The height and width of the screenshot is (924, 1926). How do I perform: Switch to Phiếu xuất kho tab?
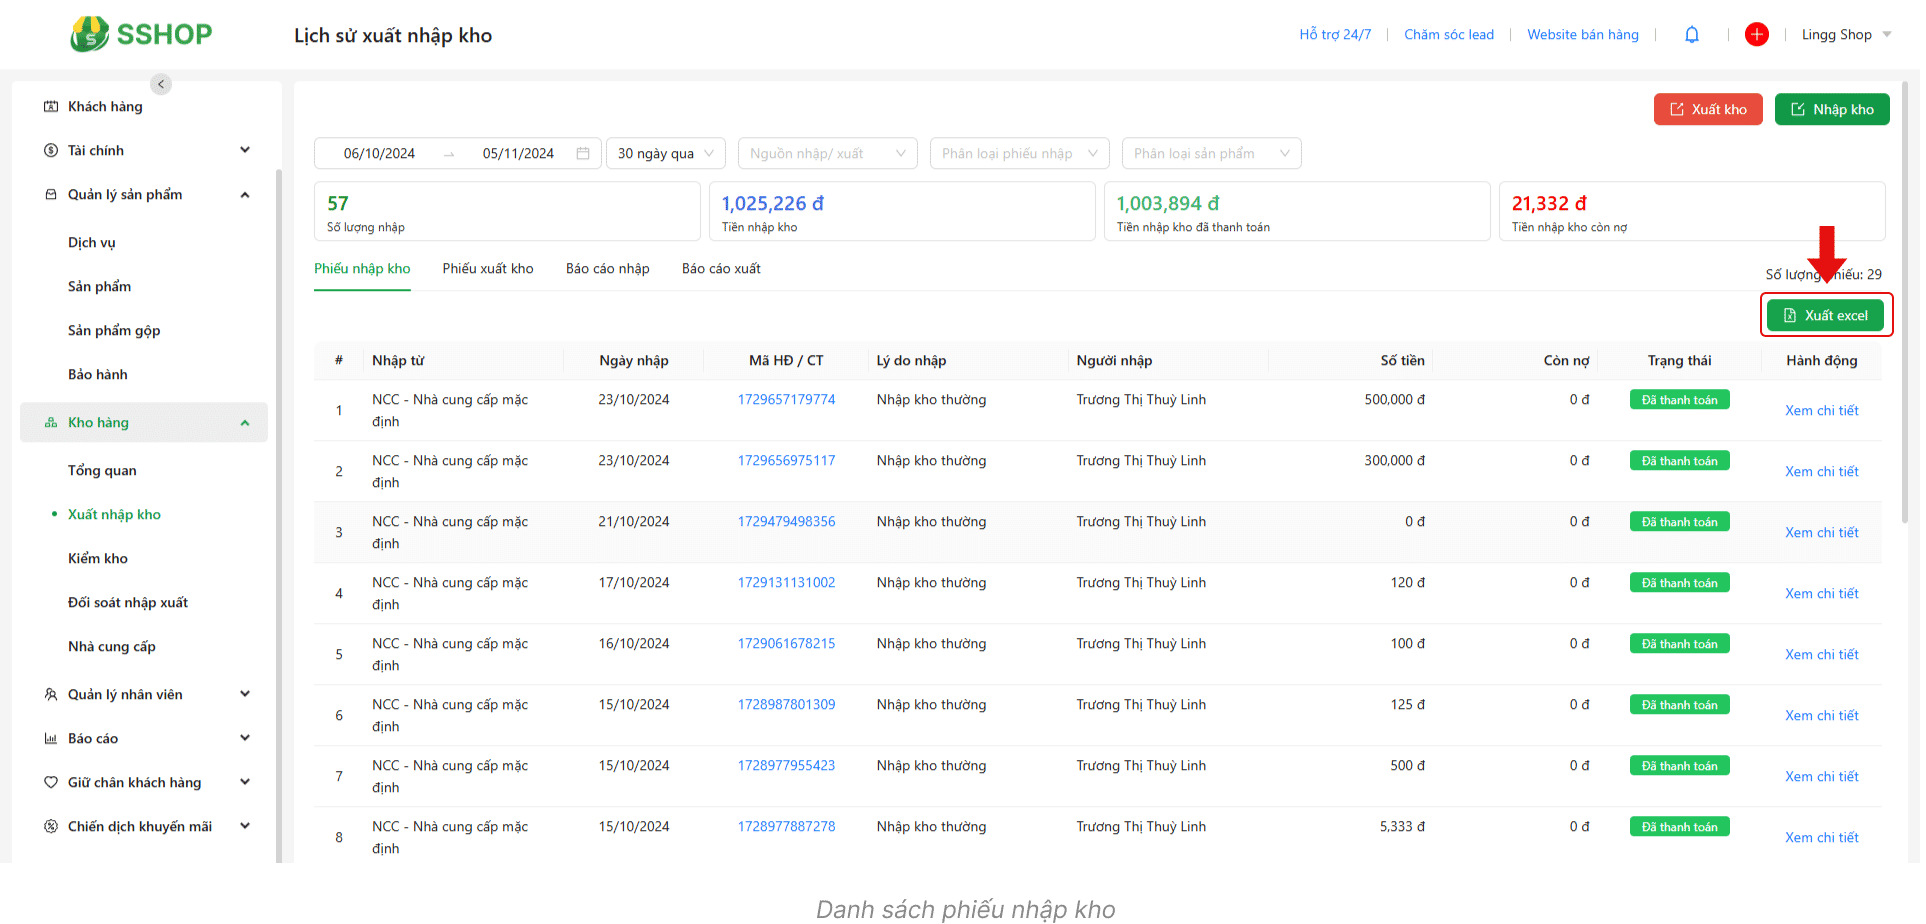(488, 269)
